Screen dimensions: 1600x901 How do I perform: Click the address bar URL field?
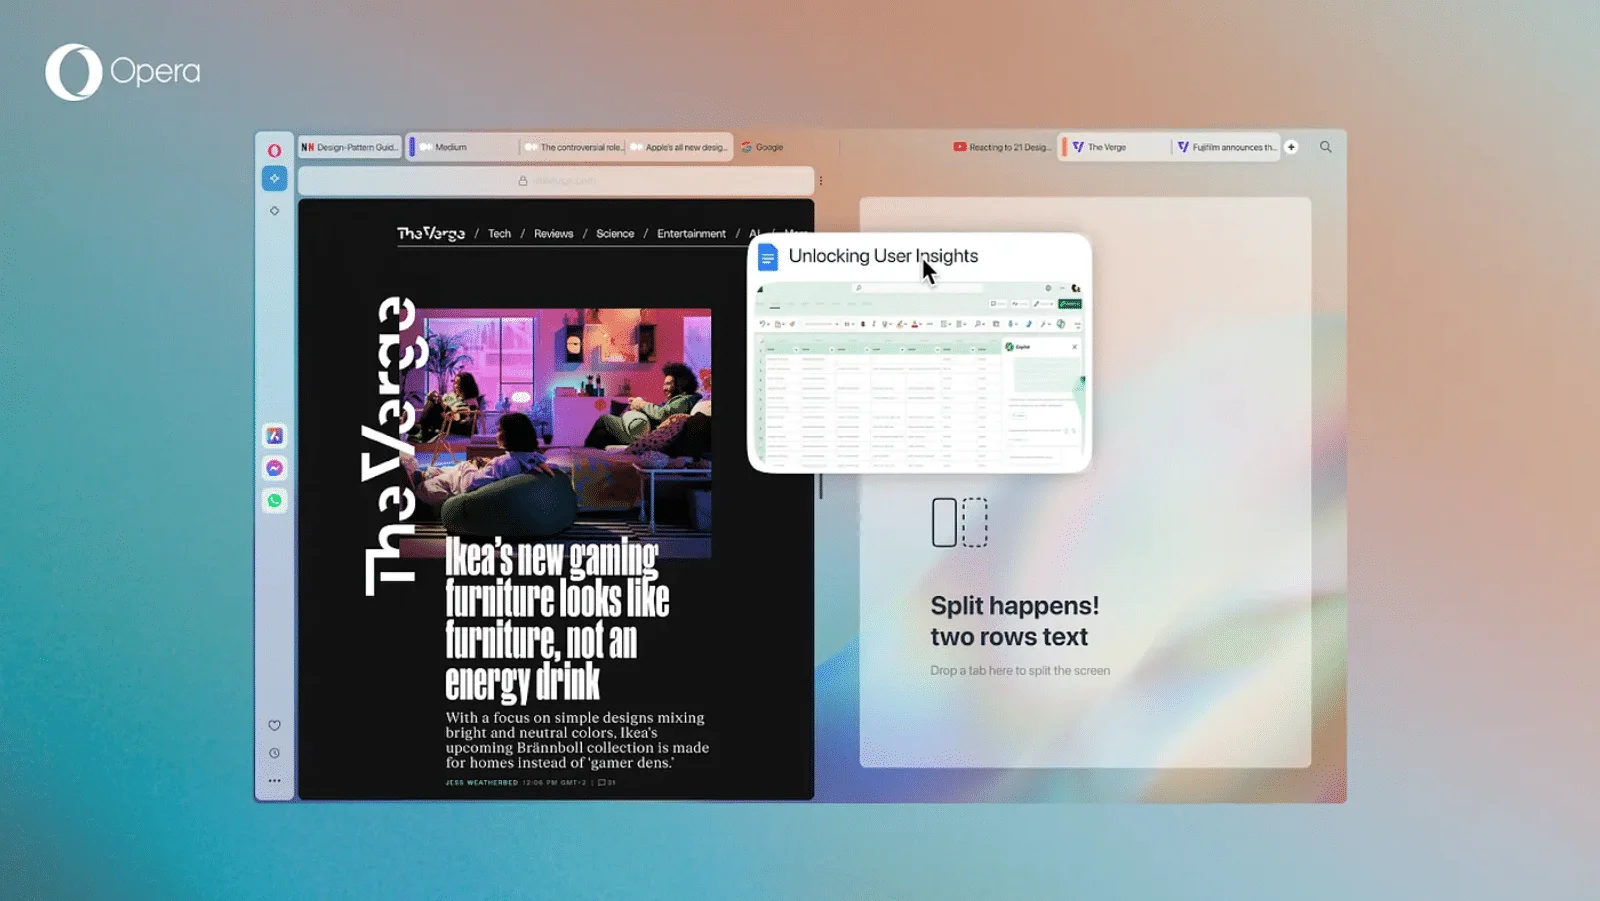coord(556,181)
